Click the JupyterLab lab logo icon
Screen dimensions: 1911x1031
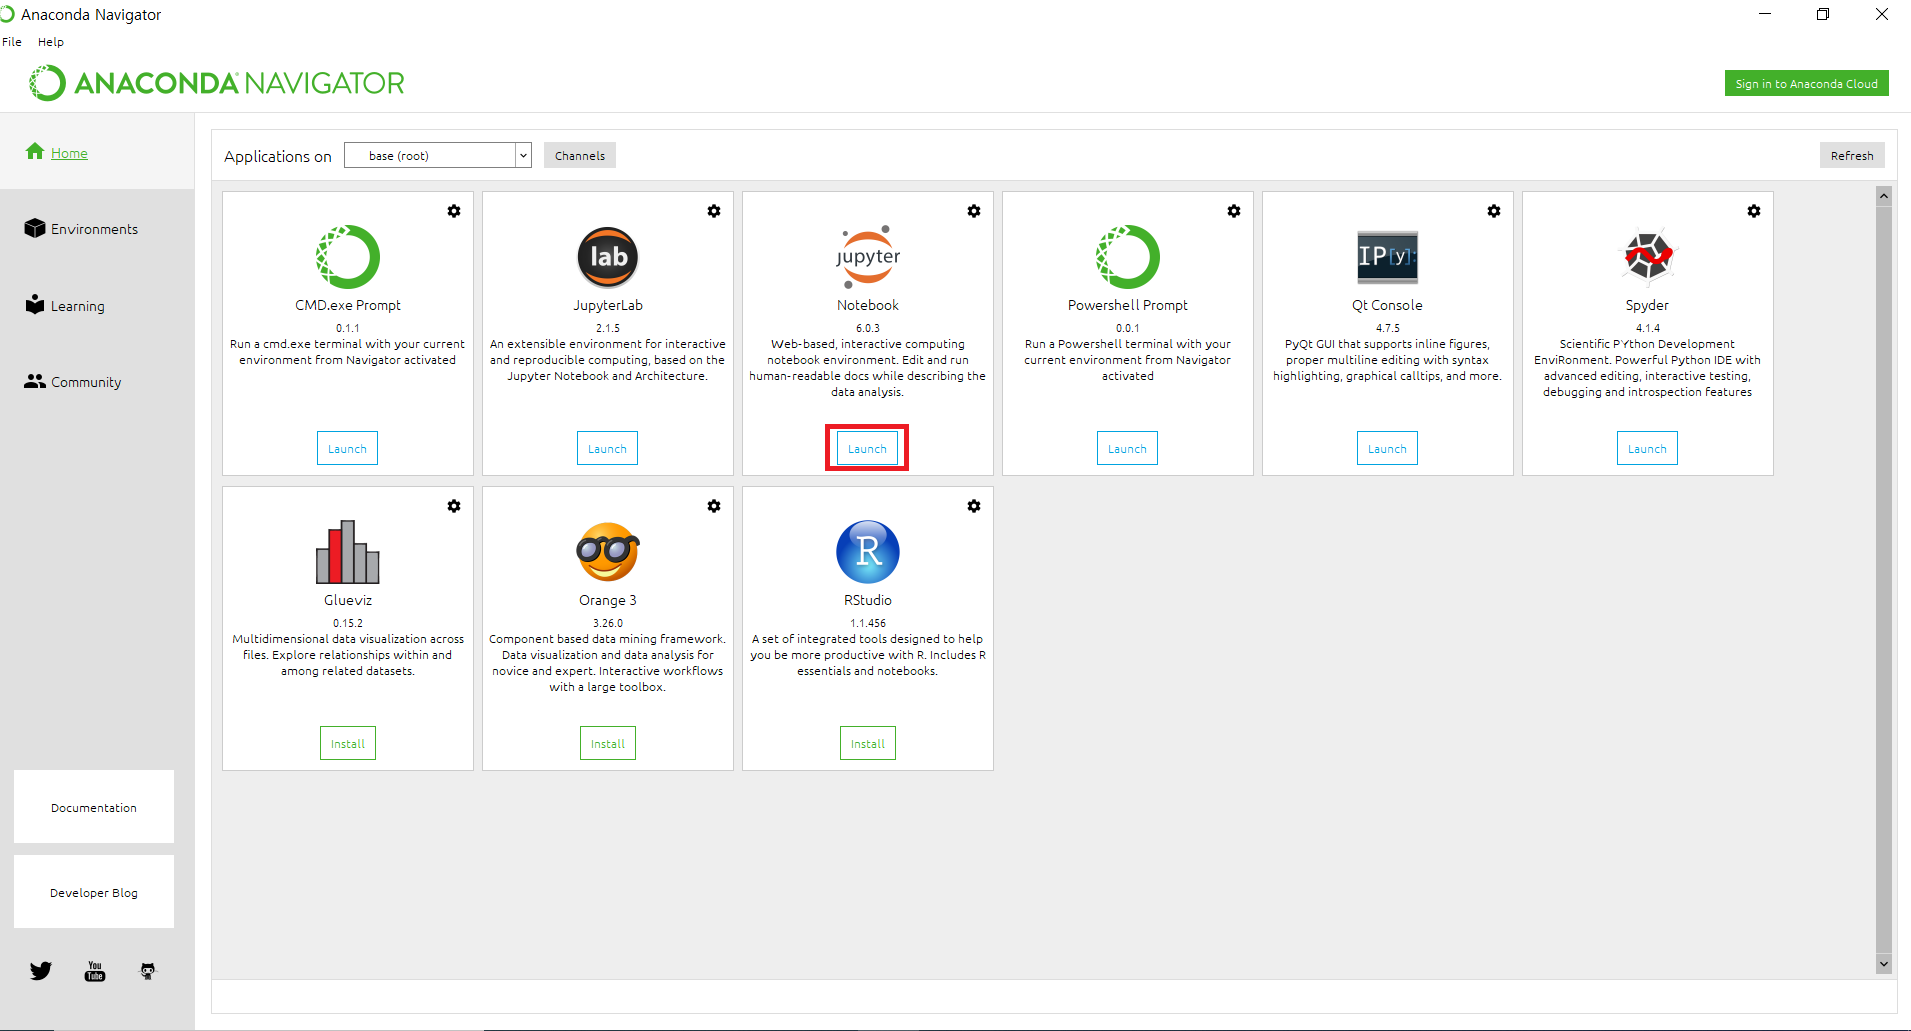[x=608, y=257]
